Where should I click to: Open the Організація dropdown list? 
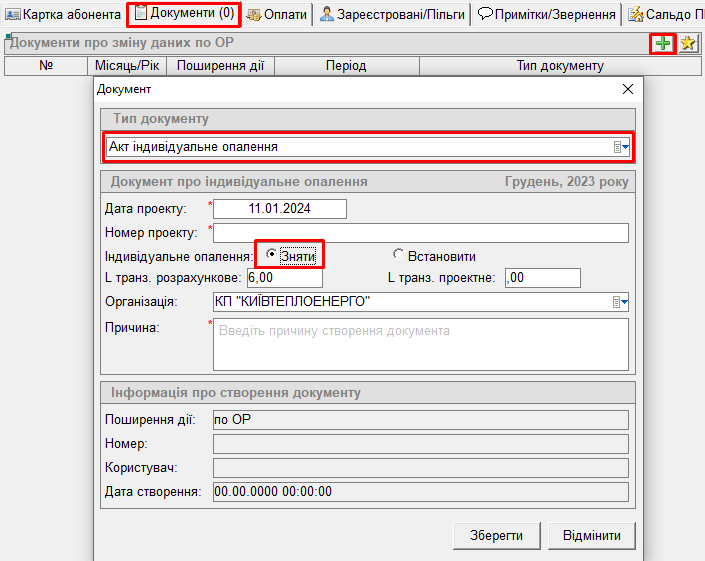pos(621,302)
